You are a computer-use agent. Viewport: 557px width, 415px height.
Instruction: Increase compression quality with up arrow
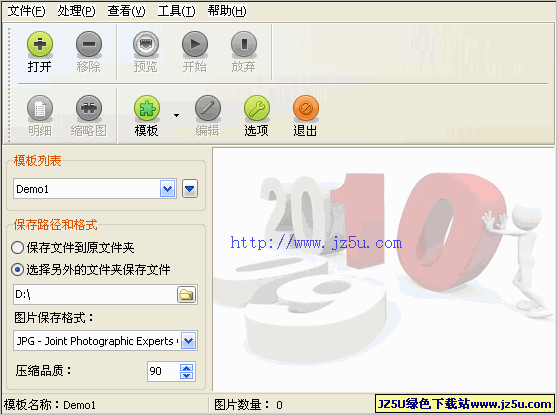pyautogui.click(x=187, y=368)
